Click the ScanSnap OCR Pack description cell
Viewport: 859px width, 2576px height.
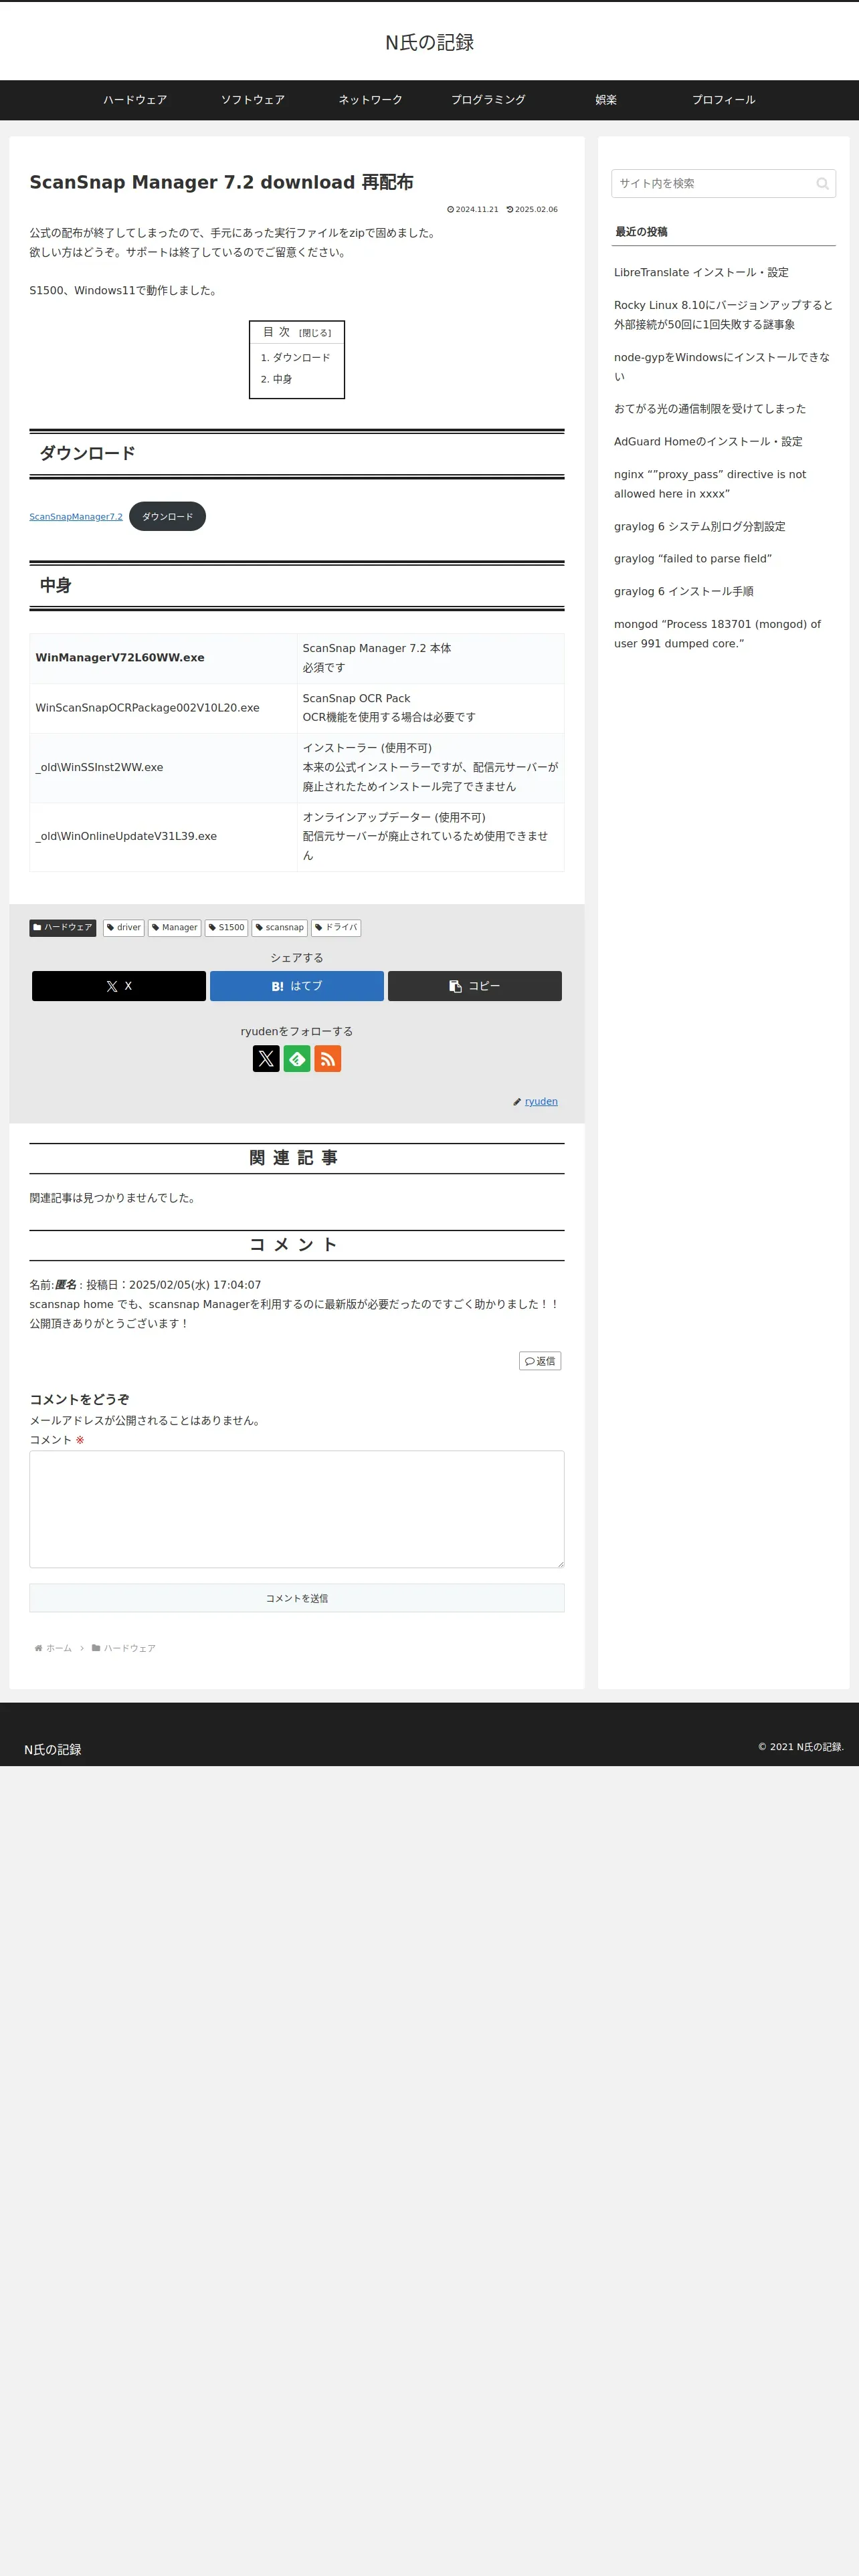430,708
